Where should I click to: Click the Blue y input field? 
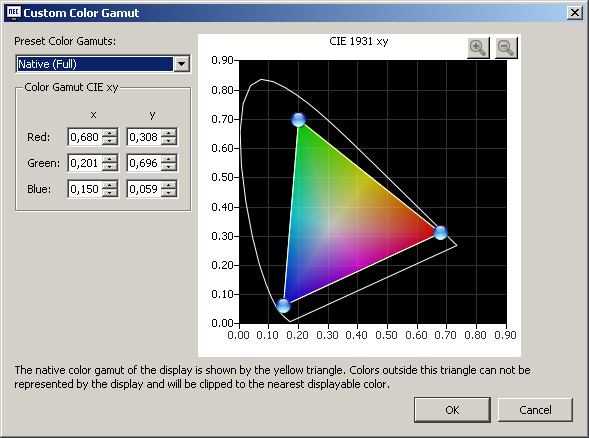click(x=144, y=189)
